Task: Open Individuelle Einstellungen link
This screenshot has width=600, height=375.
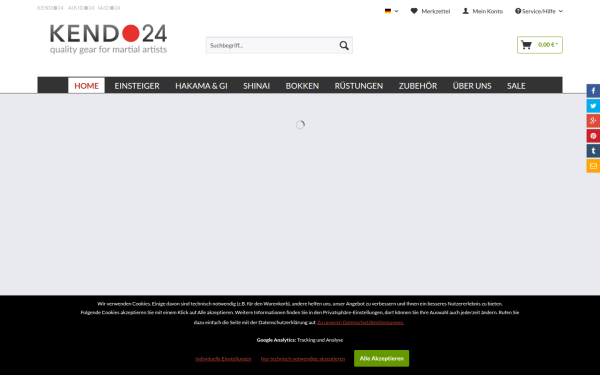Action: 223,359
